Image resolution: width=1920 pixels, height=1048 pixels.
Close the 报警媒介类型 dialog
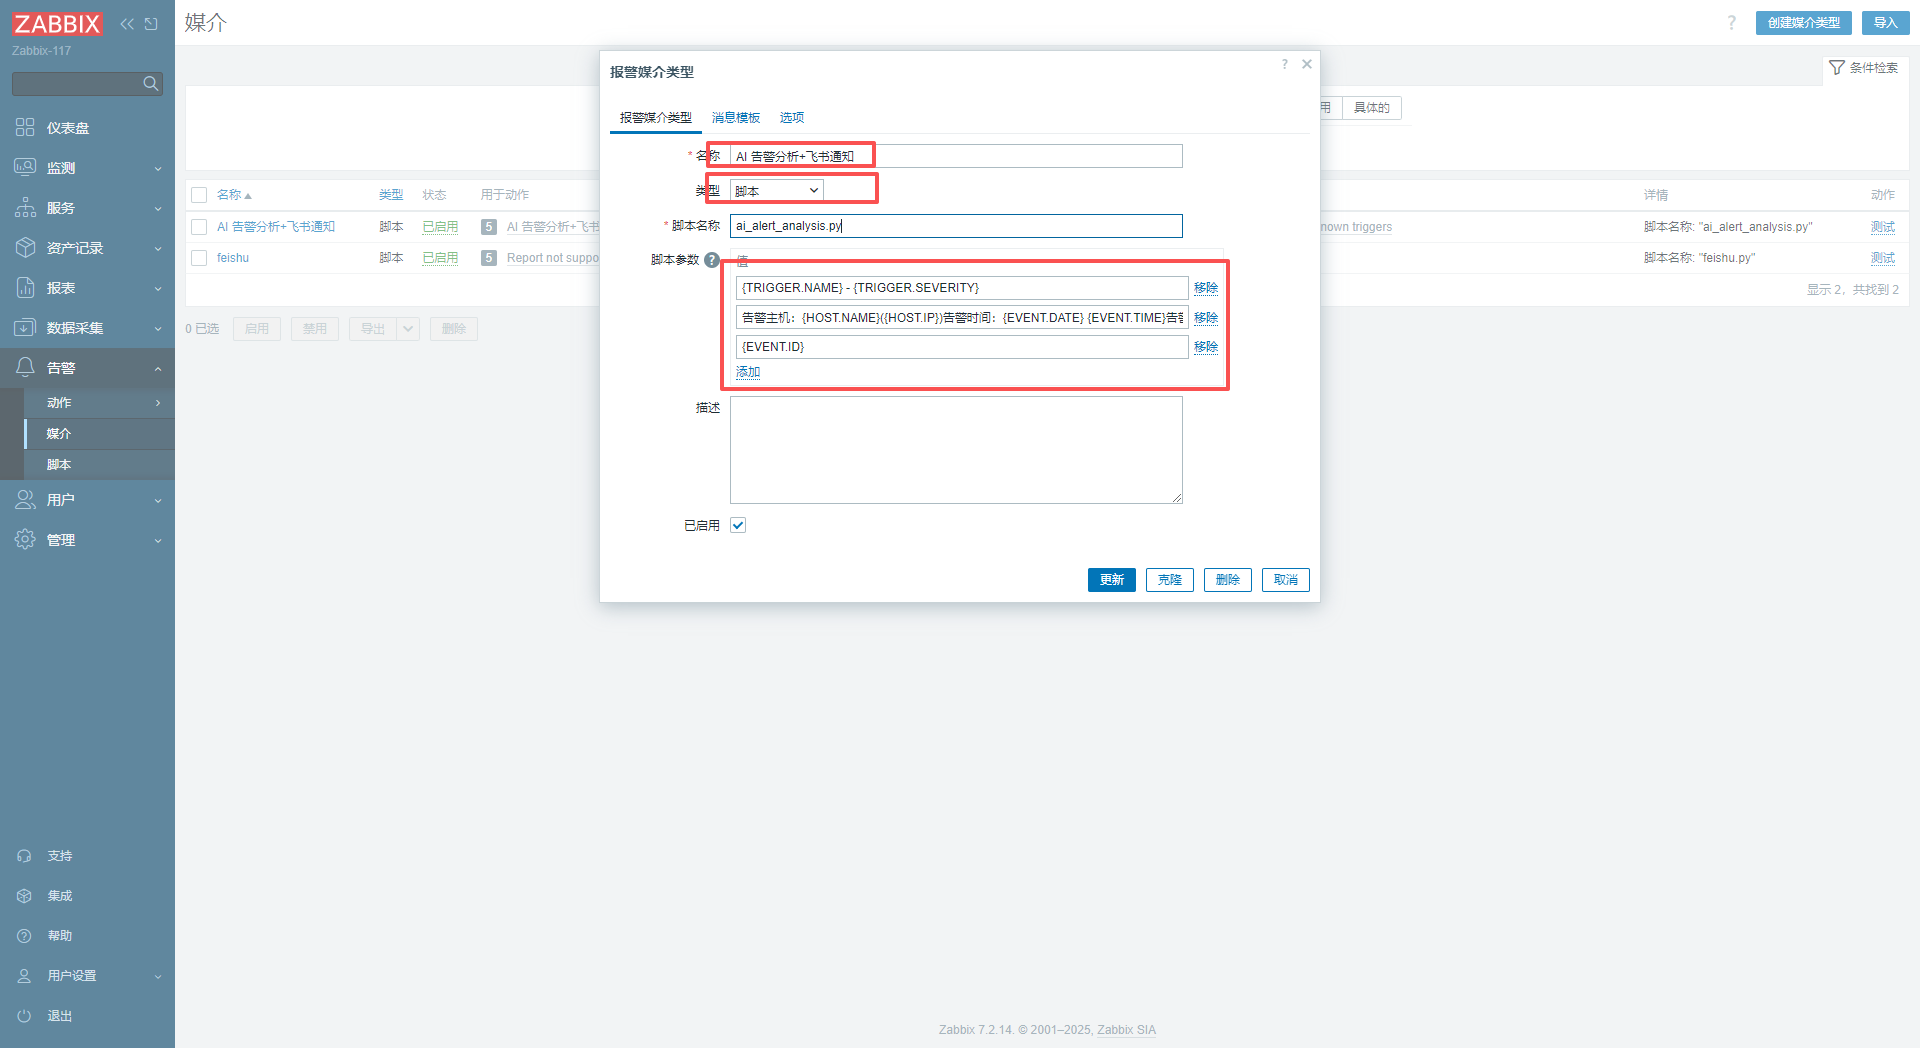tap(1307, 64)
